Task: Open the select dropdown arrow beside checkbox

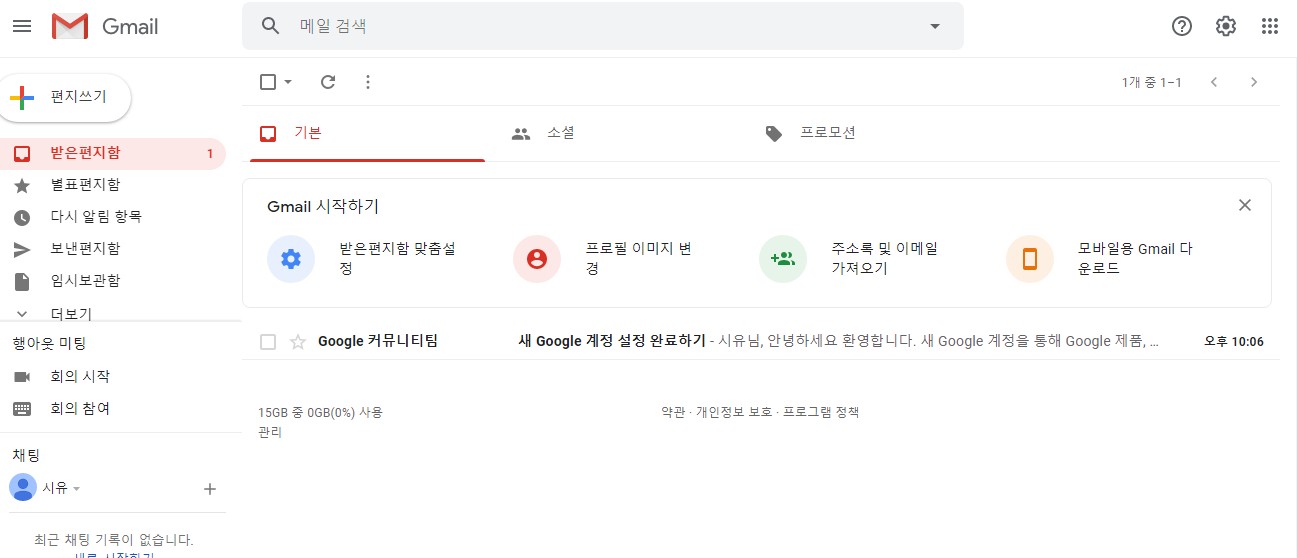Action: click(x=288, y=82)
